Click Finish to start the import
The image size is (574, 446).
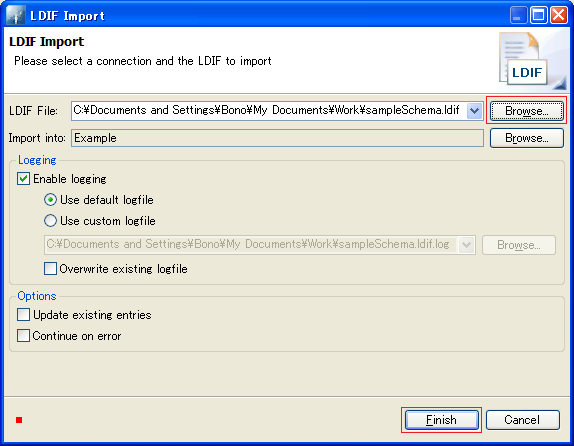(441, 420)
